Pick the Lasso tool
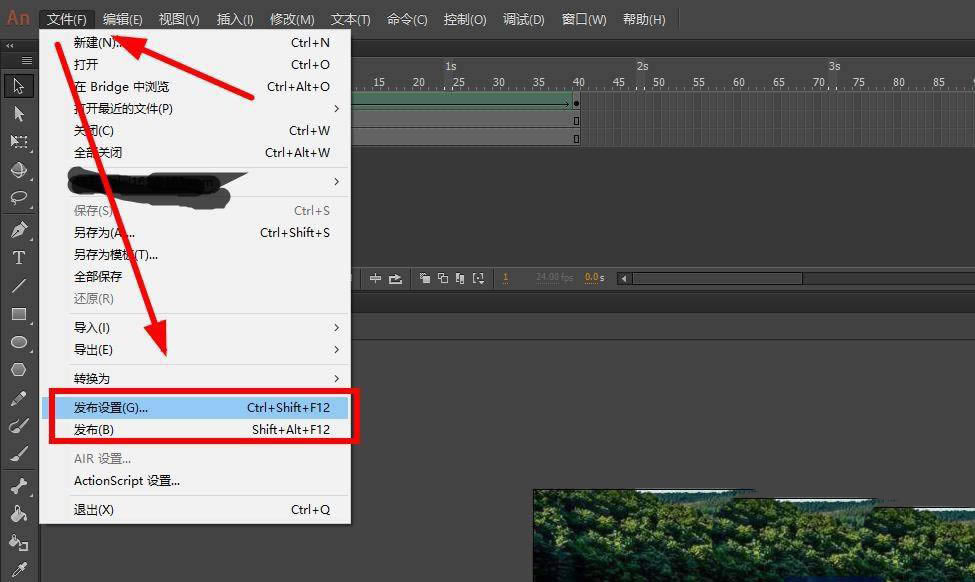Image resolution: width=975 pixels, height=582 pixels. coord(18,198)
